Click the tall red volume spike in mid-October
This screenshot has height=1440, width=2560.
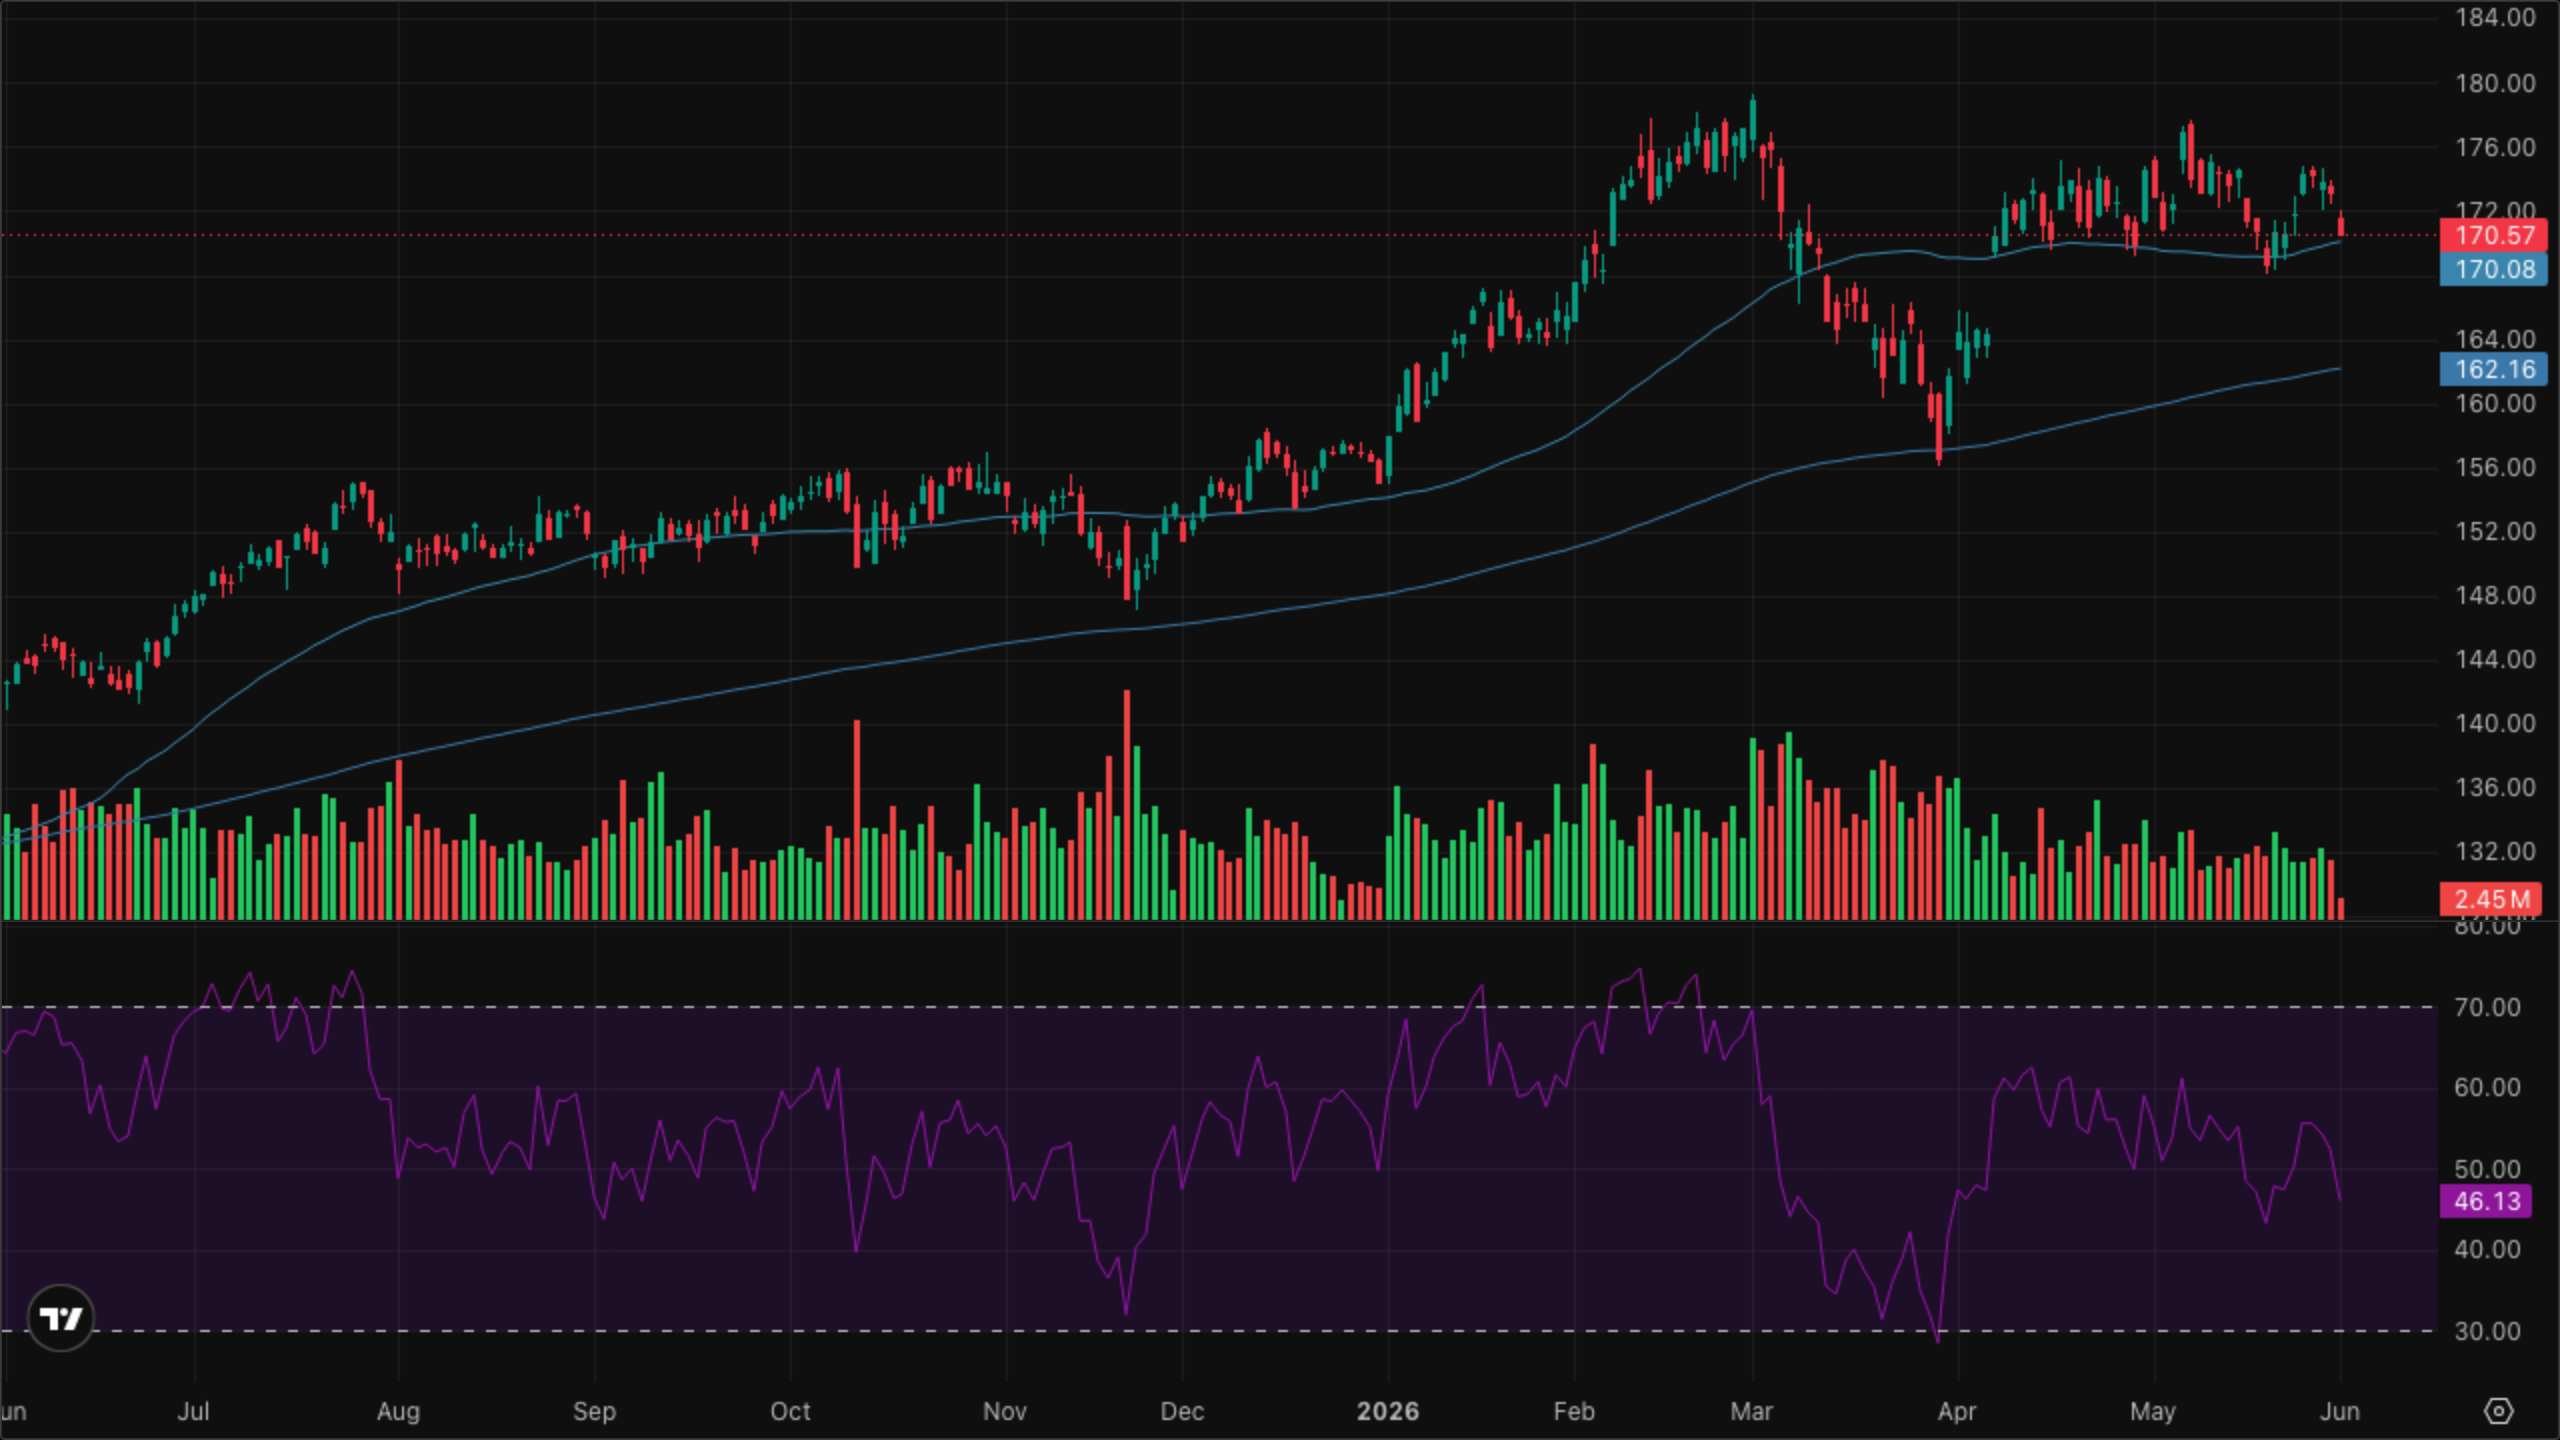tap(857, 819)
